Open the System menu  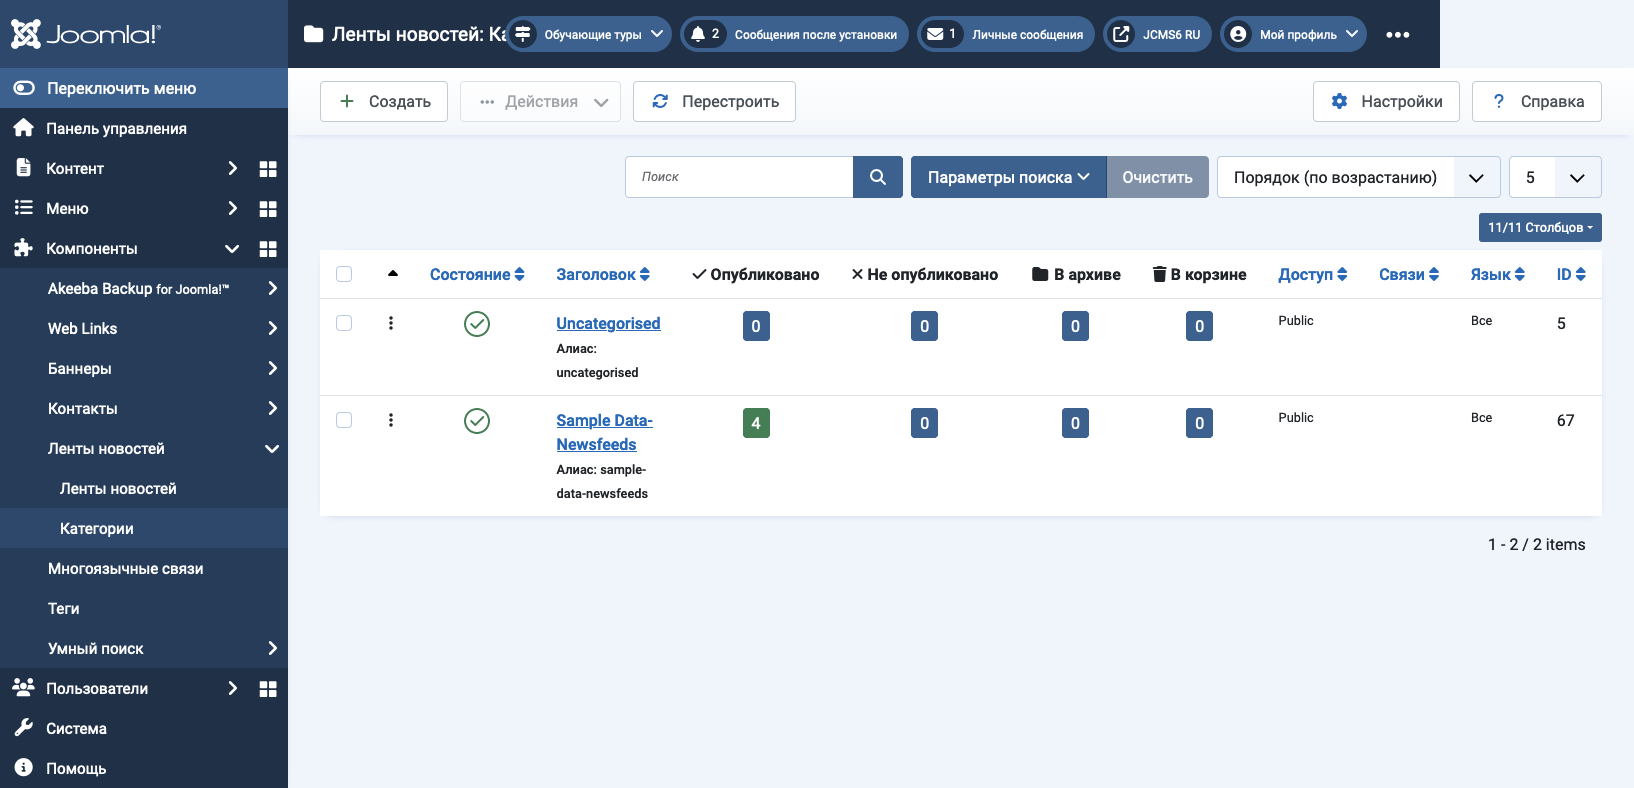click(x=144, y=728)
